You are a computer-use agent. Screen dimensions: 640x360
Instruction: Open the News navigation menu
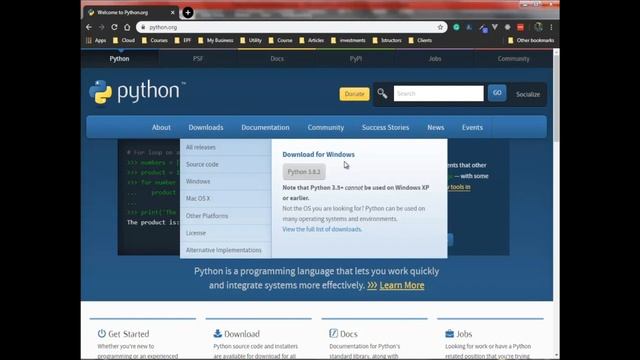point(436,127)
